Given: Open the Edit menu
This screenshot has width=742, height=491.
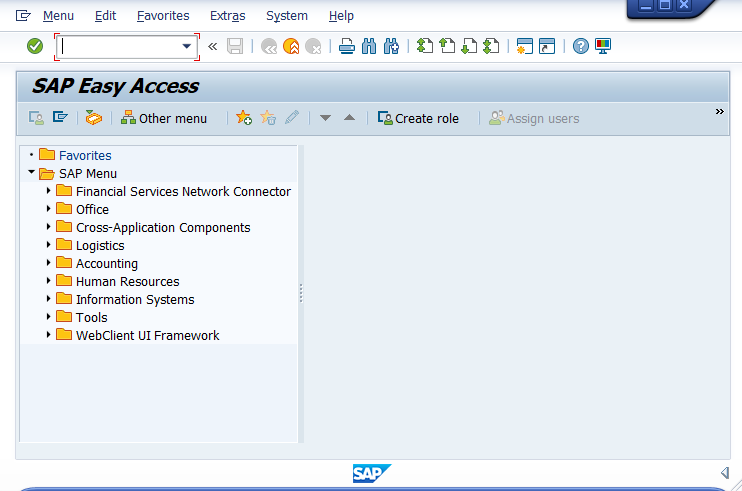Looking at the screenshot, I should coord(105,16).
